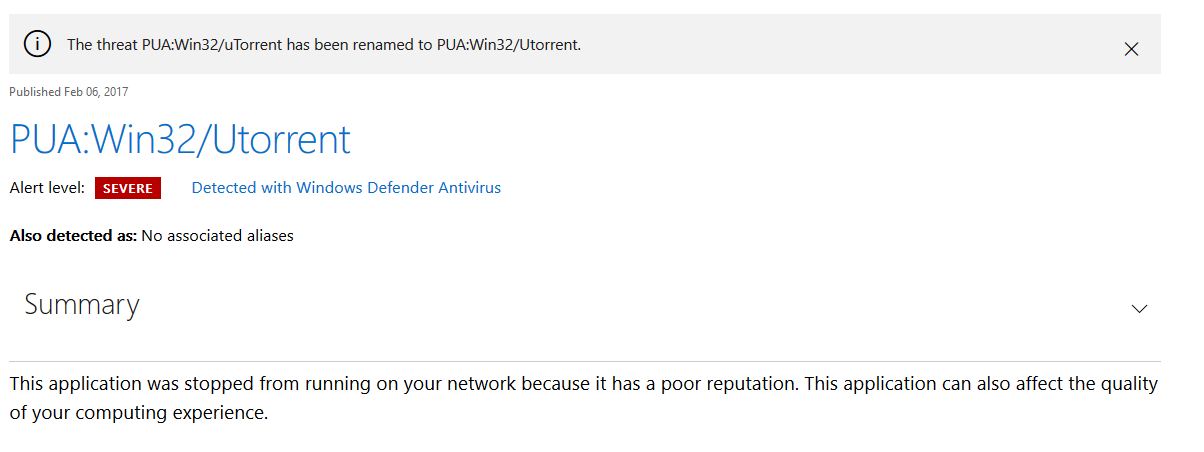This screenshot has width=1204, height=452.
Task: Dismiss the threat renamed notification
Action: coord(1131,49)
